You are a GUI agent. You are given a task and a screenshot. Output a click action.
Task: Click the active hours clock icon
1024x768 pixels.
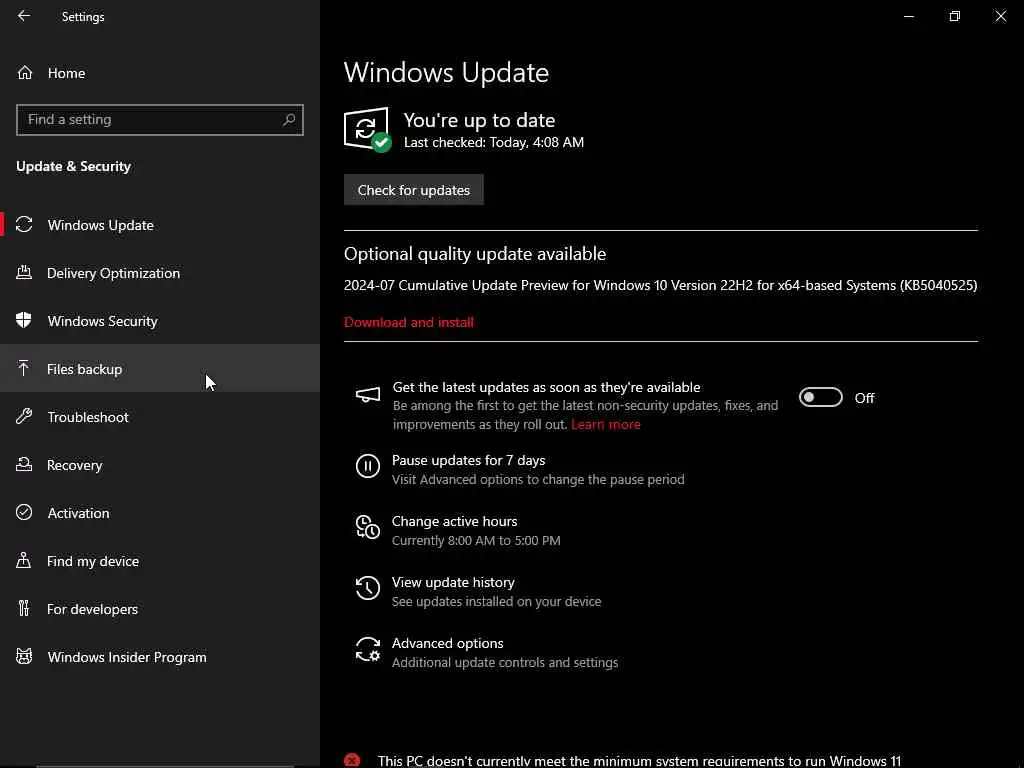click(x=368, y=527)
